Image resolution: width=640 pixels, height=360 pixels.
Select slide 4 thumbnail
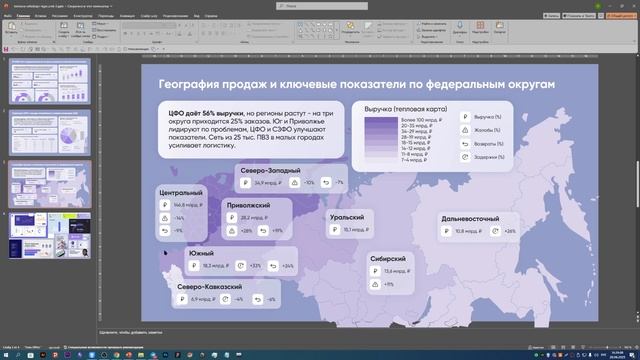tap(50, 236)
